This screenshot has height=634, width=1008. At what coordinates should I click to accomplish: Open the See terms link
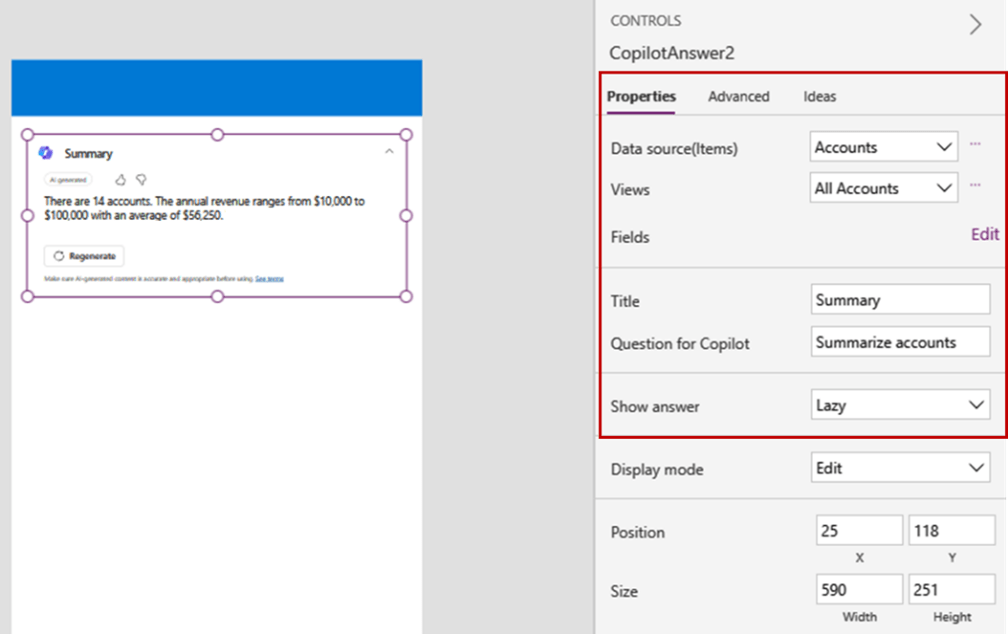pos(268,279)
